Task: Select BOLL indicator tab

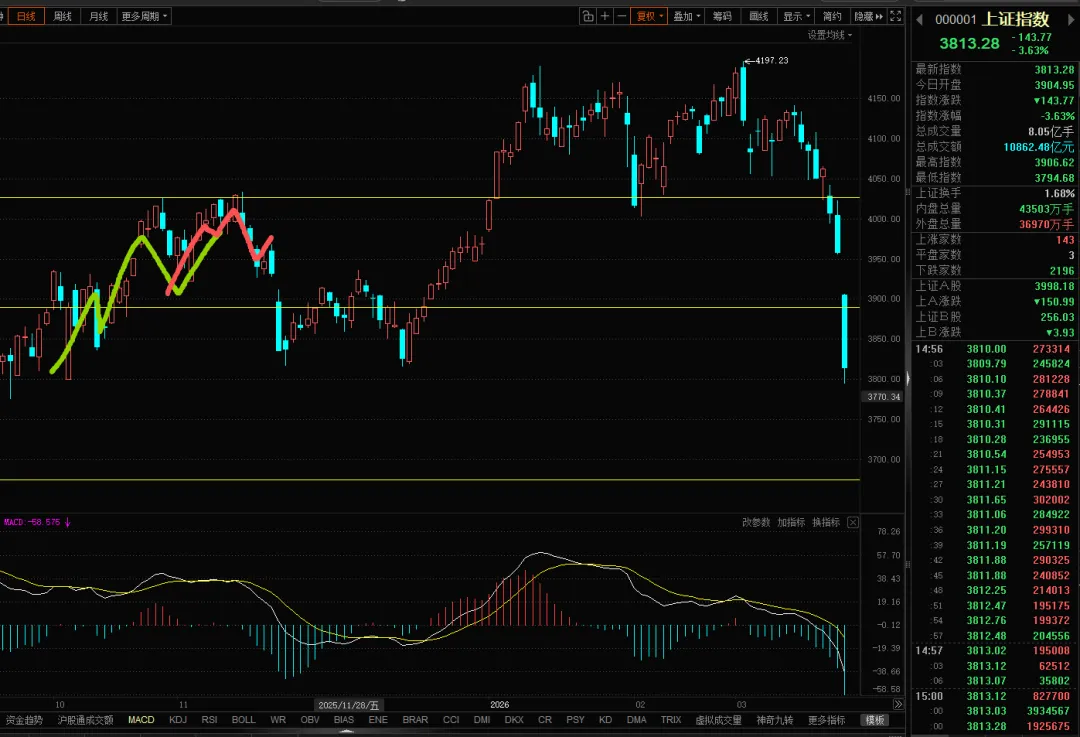Action: [243, 720]
